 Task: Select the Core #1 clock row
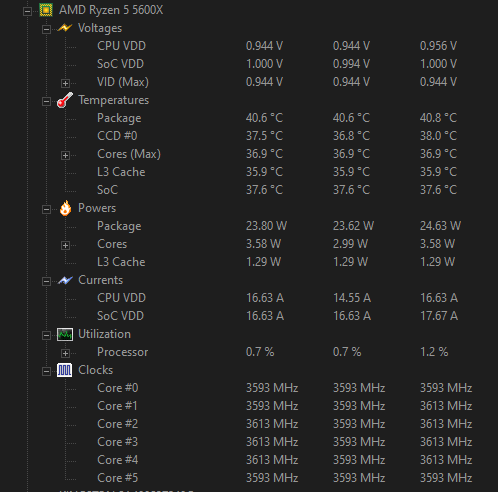pyautogui.click(x=117, y=406)
